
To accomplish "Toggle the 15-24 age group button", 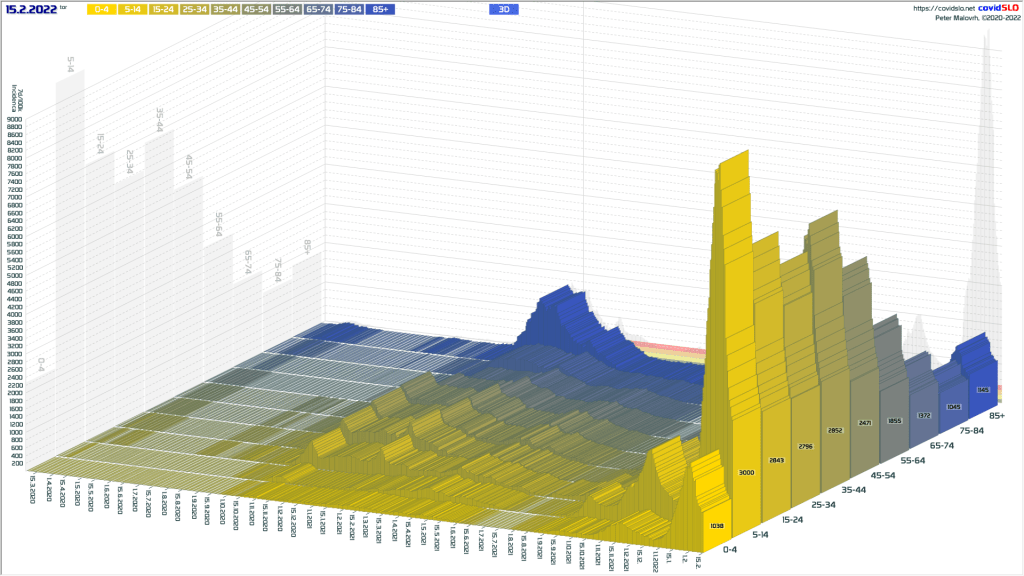I will [x=164, y=9].
